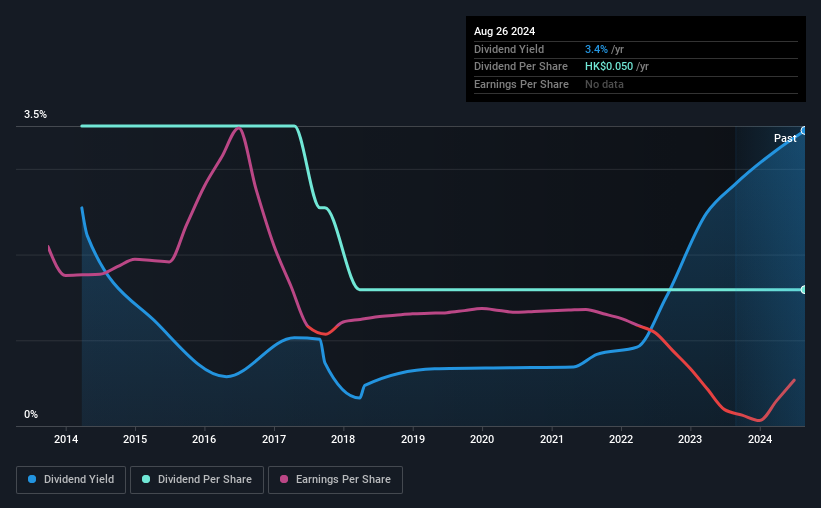821x508 pixels.
Task: Click the Aug 26 2024 tooltip date
Action: pos(504,31)
